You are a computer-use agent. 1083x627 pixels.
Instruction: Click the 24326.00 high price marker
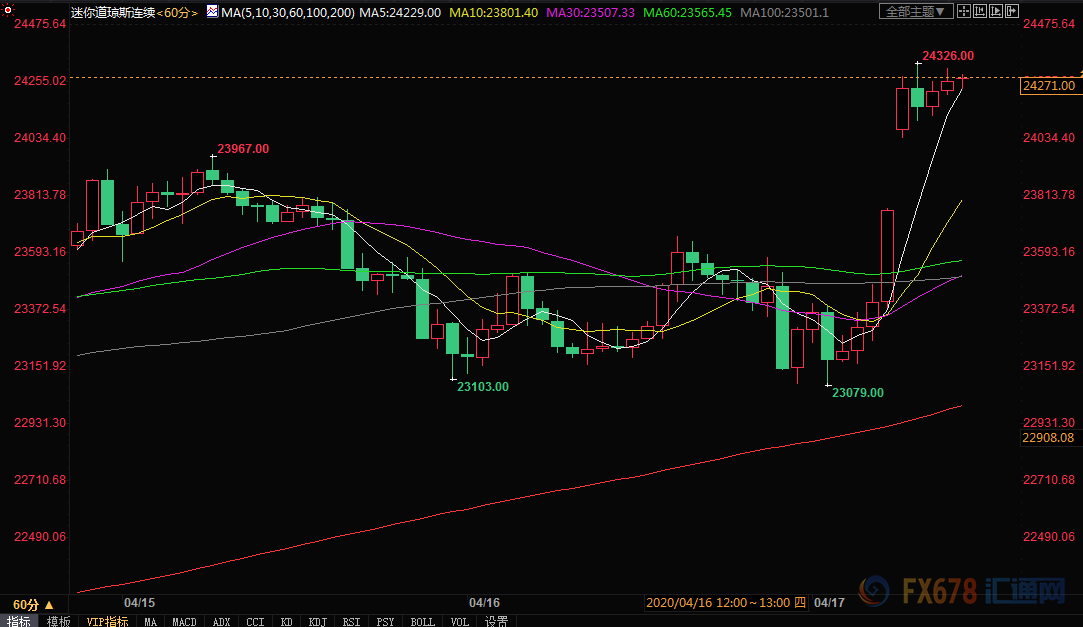948,56
